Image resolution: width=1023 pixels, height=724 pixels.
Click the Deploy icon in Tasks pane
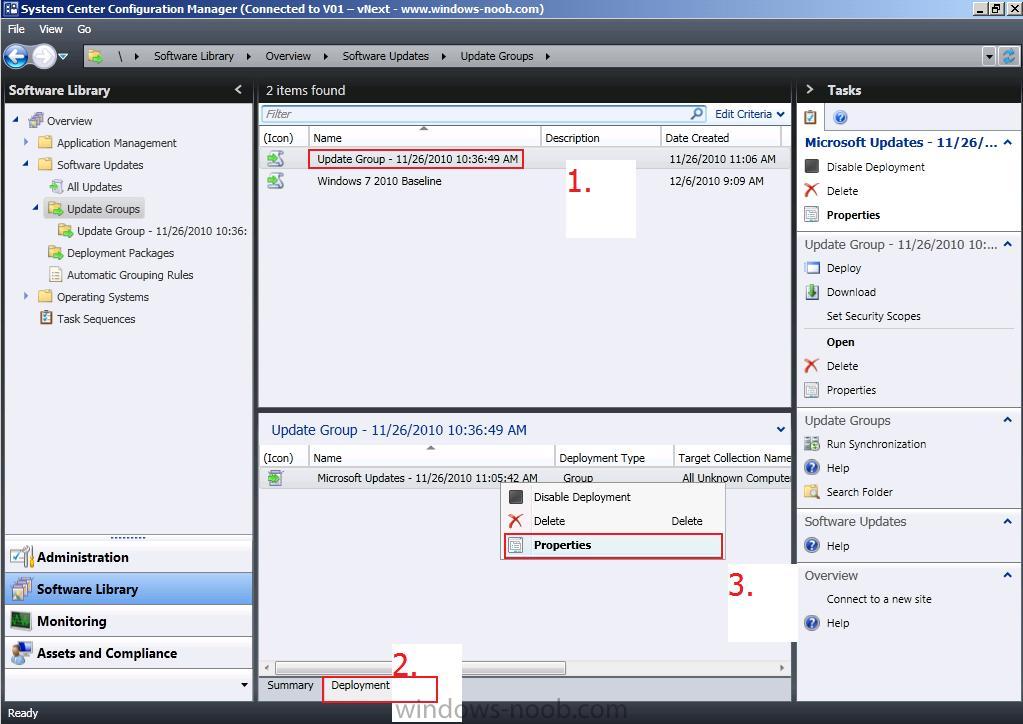tap(812, 268)
